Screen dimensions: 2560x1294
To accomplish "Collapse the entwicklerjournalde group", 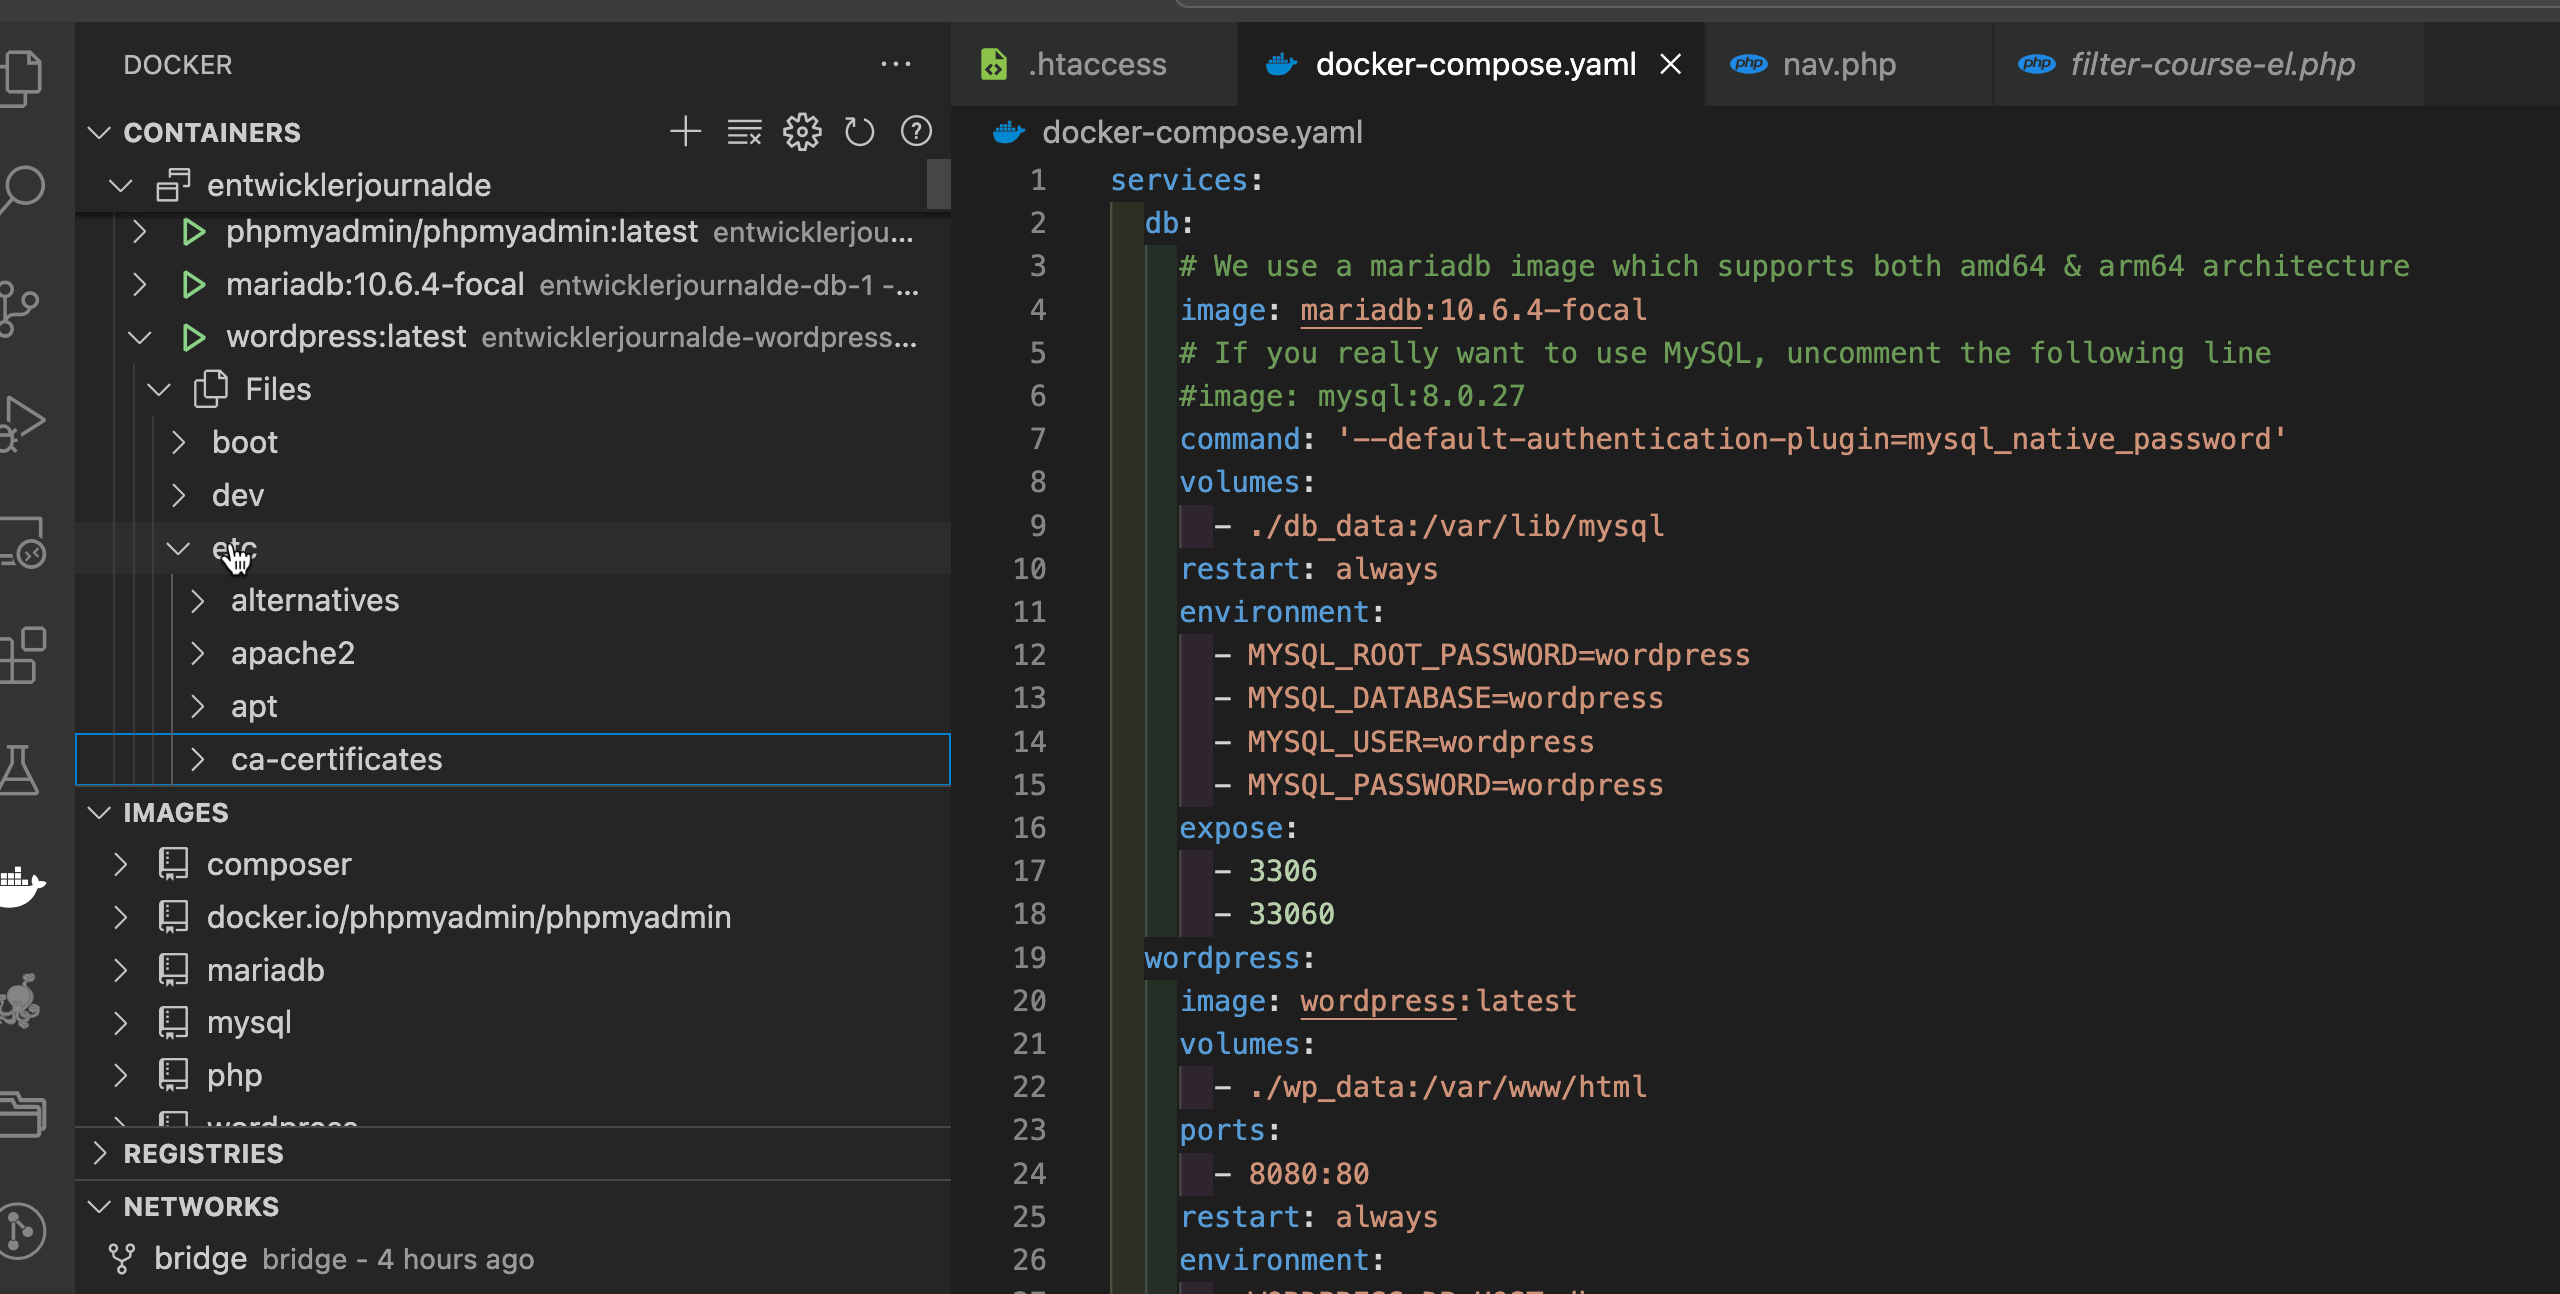I will click(121, 185).
